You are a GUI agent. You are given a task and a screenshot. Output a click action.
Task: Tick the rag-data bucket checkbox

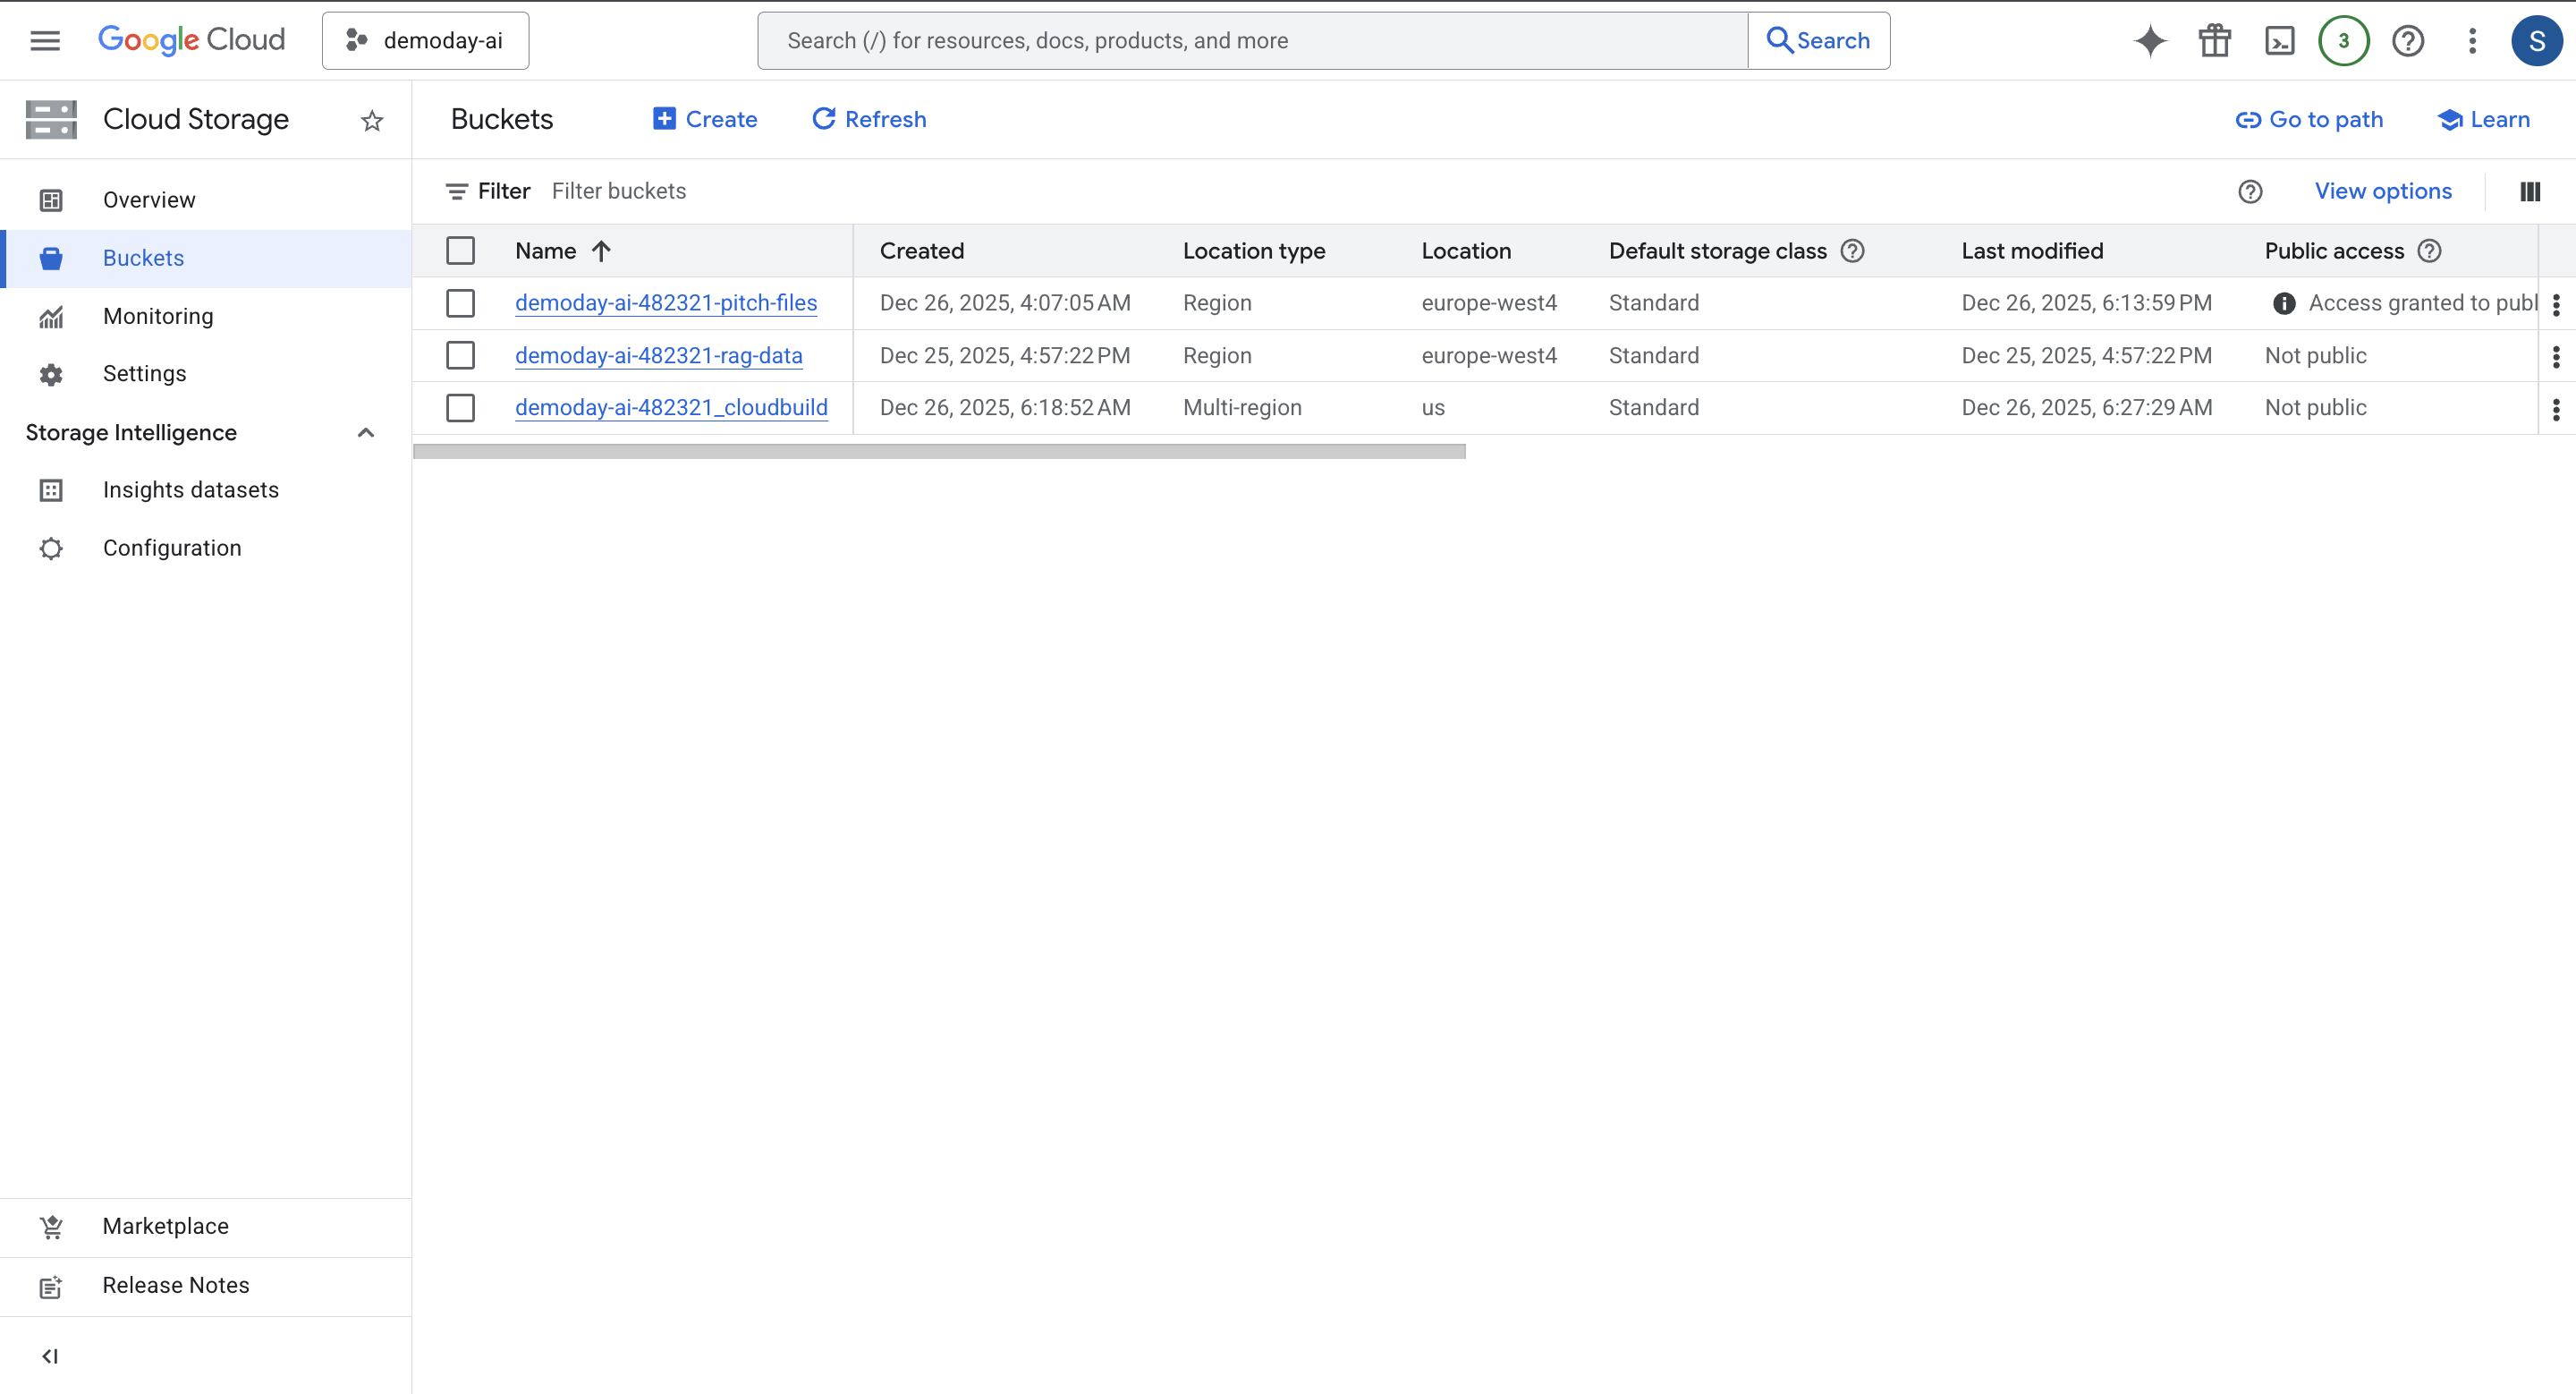pyautogui.click(x=460, y=356)
